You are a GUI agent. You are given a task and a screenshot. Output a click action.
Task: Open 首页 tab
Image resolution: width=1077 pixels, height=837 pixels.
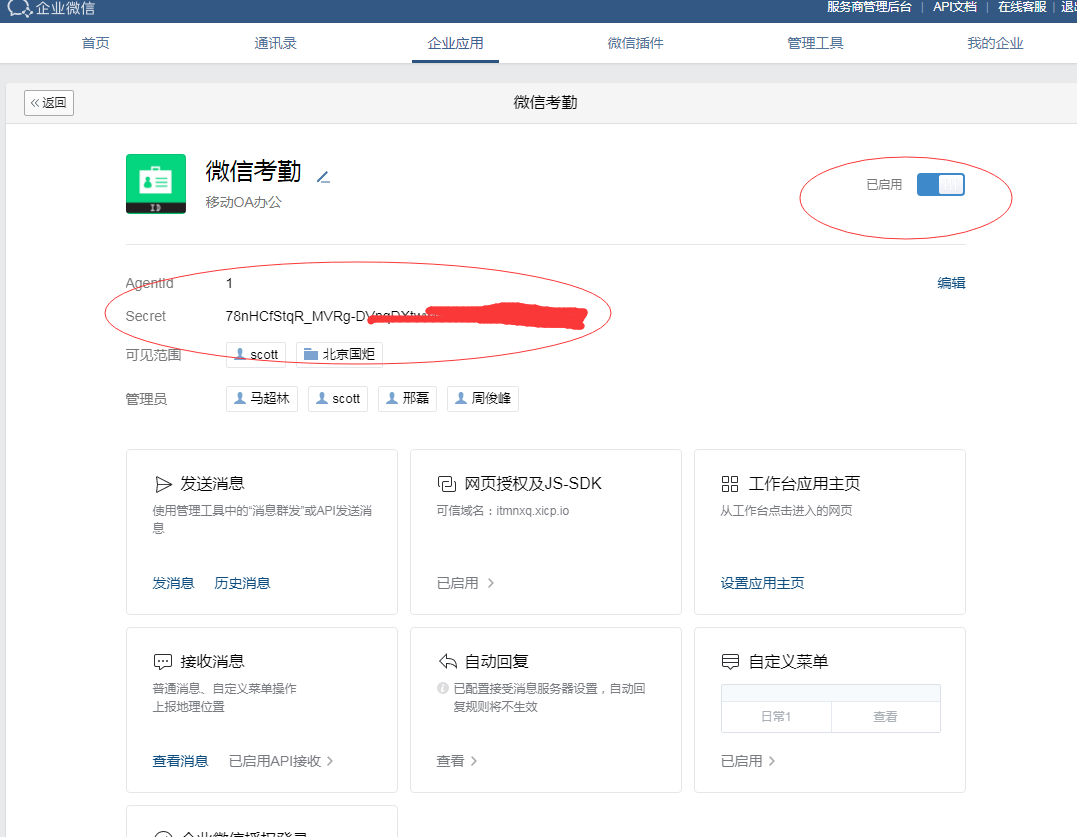point(95,43)
